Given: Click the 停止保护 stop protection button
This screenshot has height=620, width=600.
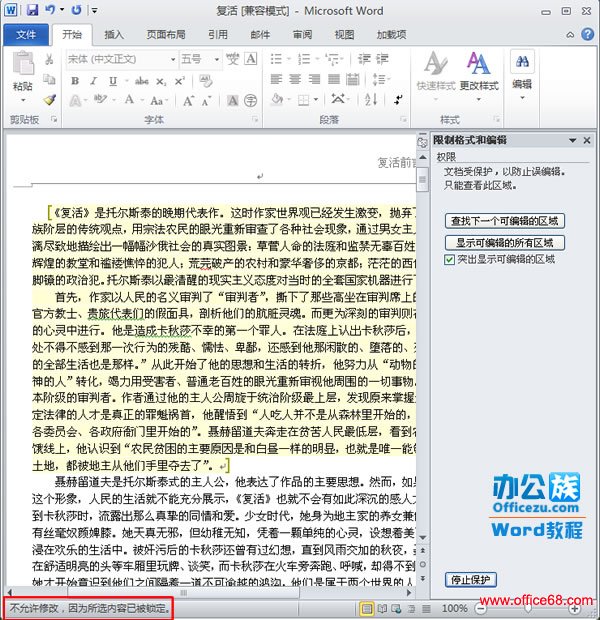Looking at the screenshot, I should (x=471, y=580).
